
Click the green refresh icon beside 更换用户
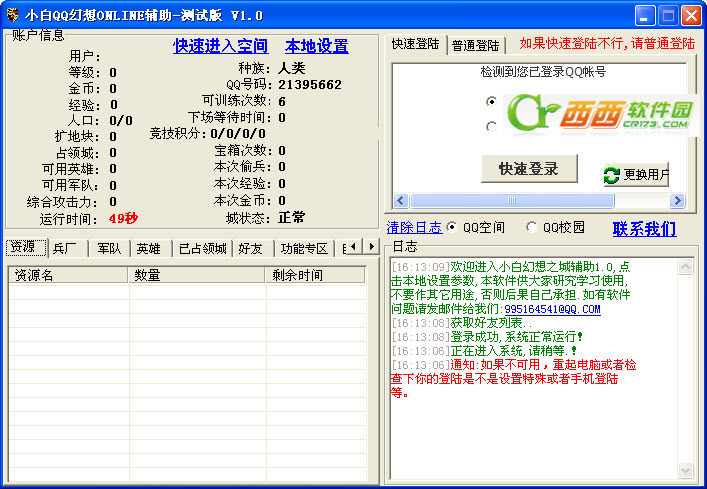point(611,175)
